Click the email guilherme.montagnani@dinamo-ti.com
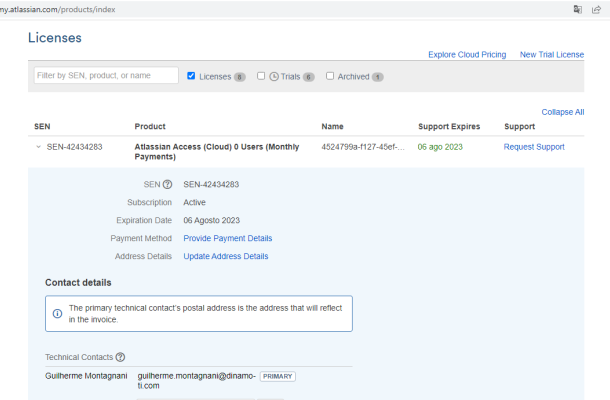This screenshot has height=400, width=610. tap(196, 381)
